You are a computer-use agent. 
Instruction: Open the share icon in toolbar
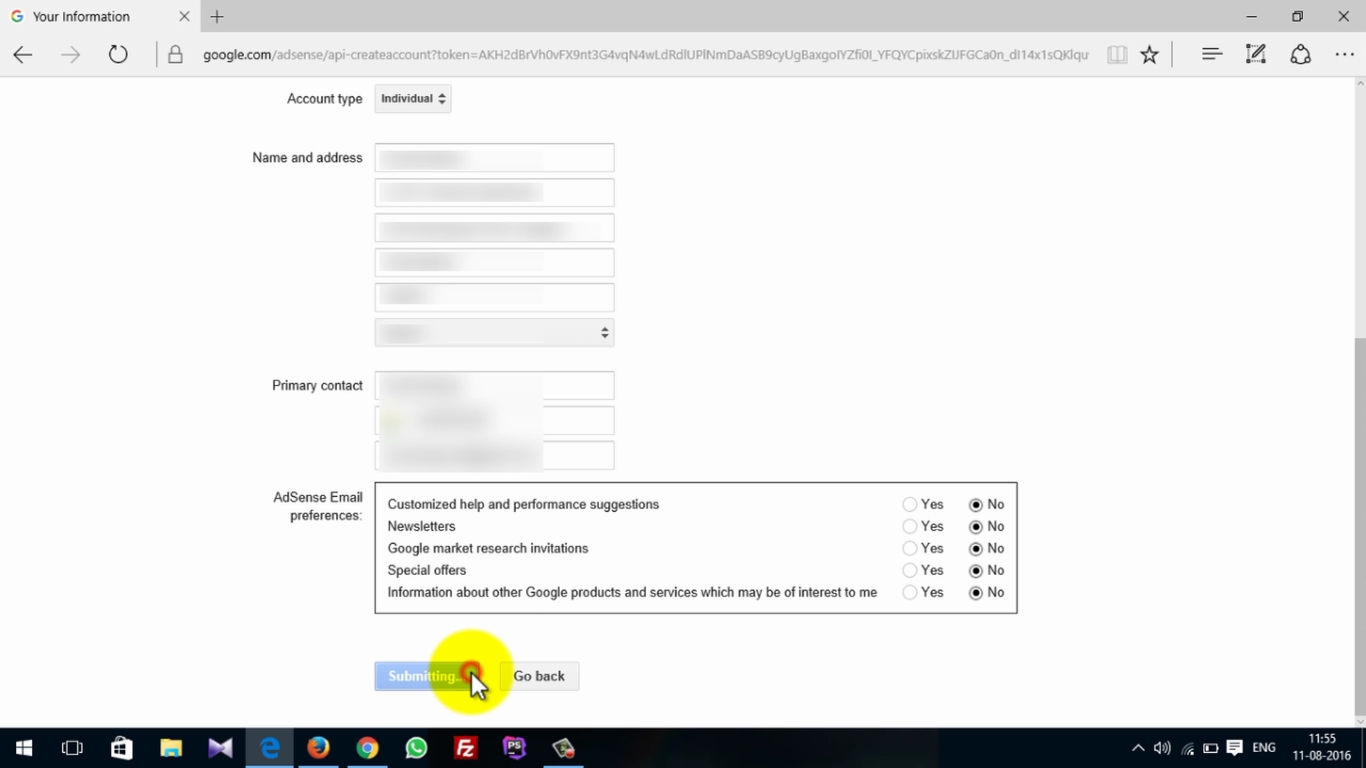tap(1300, 54)
